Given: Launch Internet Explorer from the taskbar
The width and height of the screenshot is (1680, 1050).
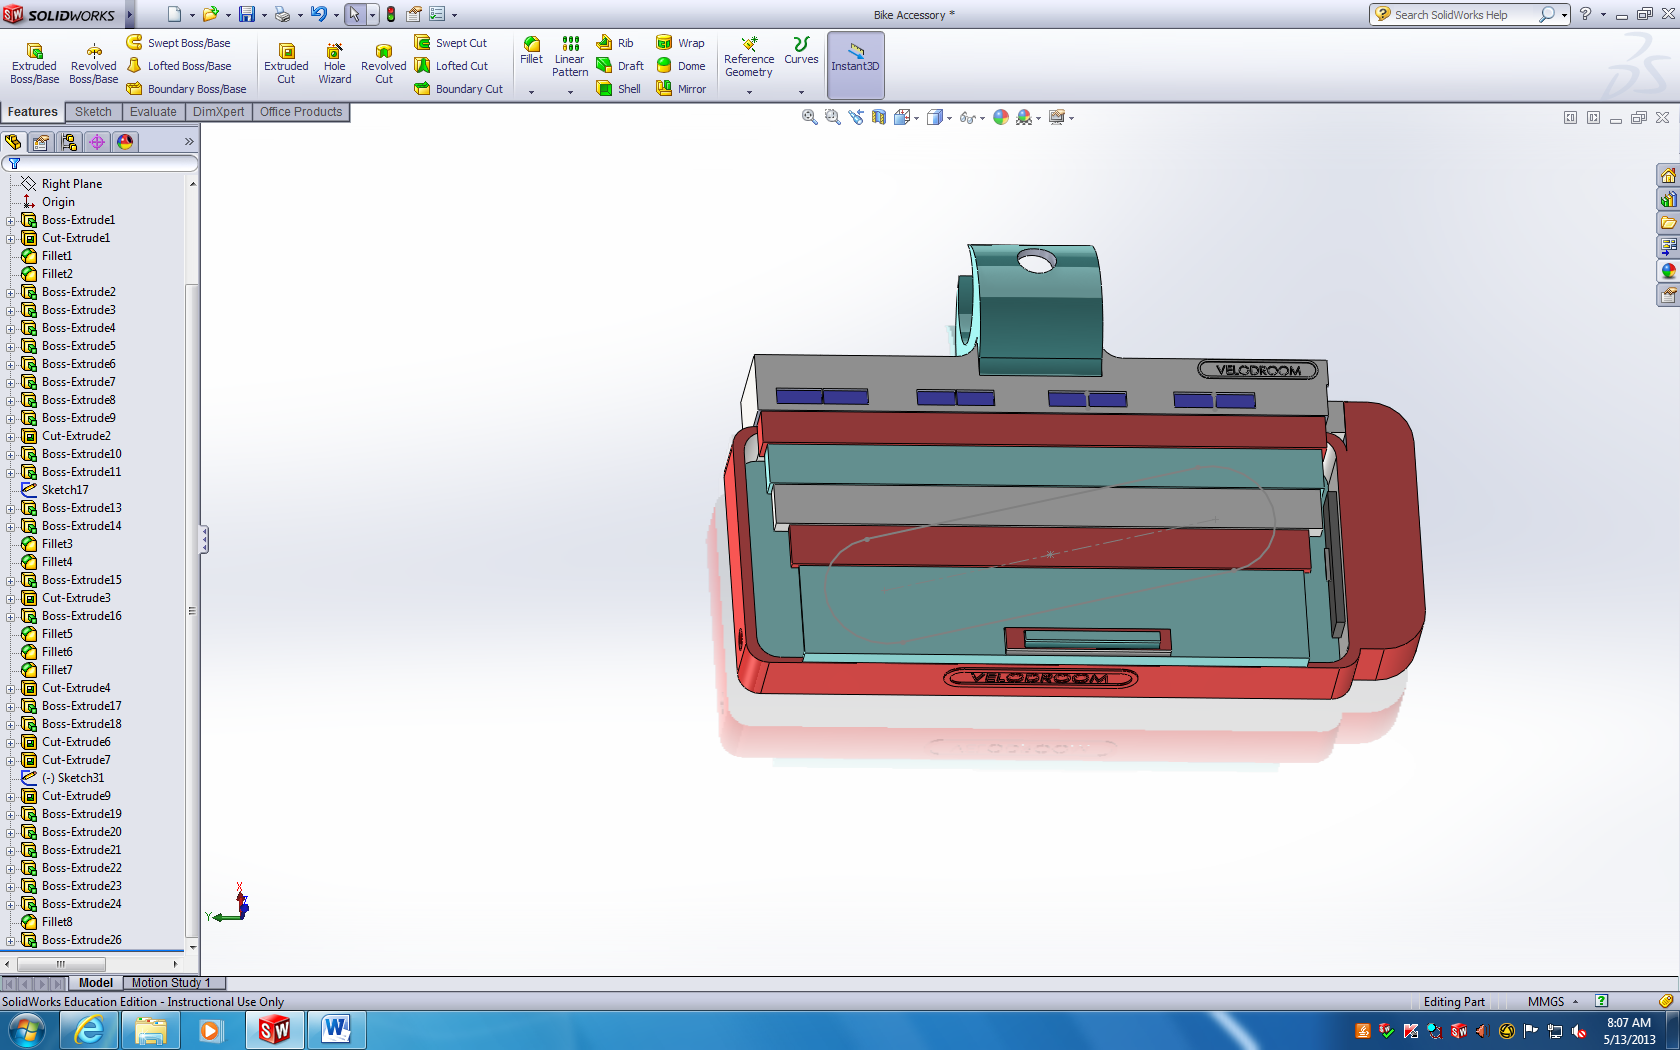Looking at the screenshot, I should tap(90, 1030).
